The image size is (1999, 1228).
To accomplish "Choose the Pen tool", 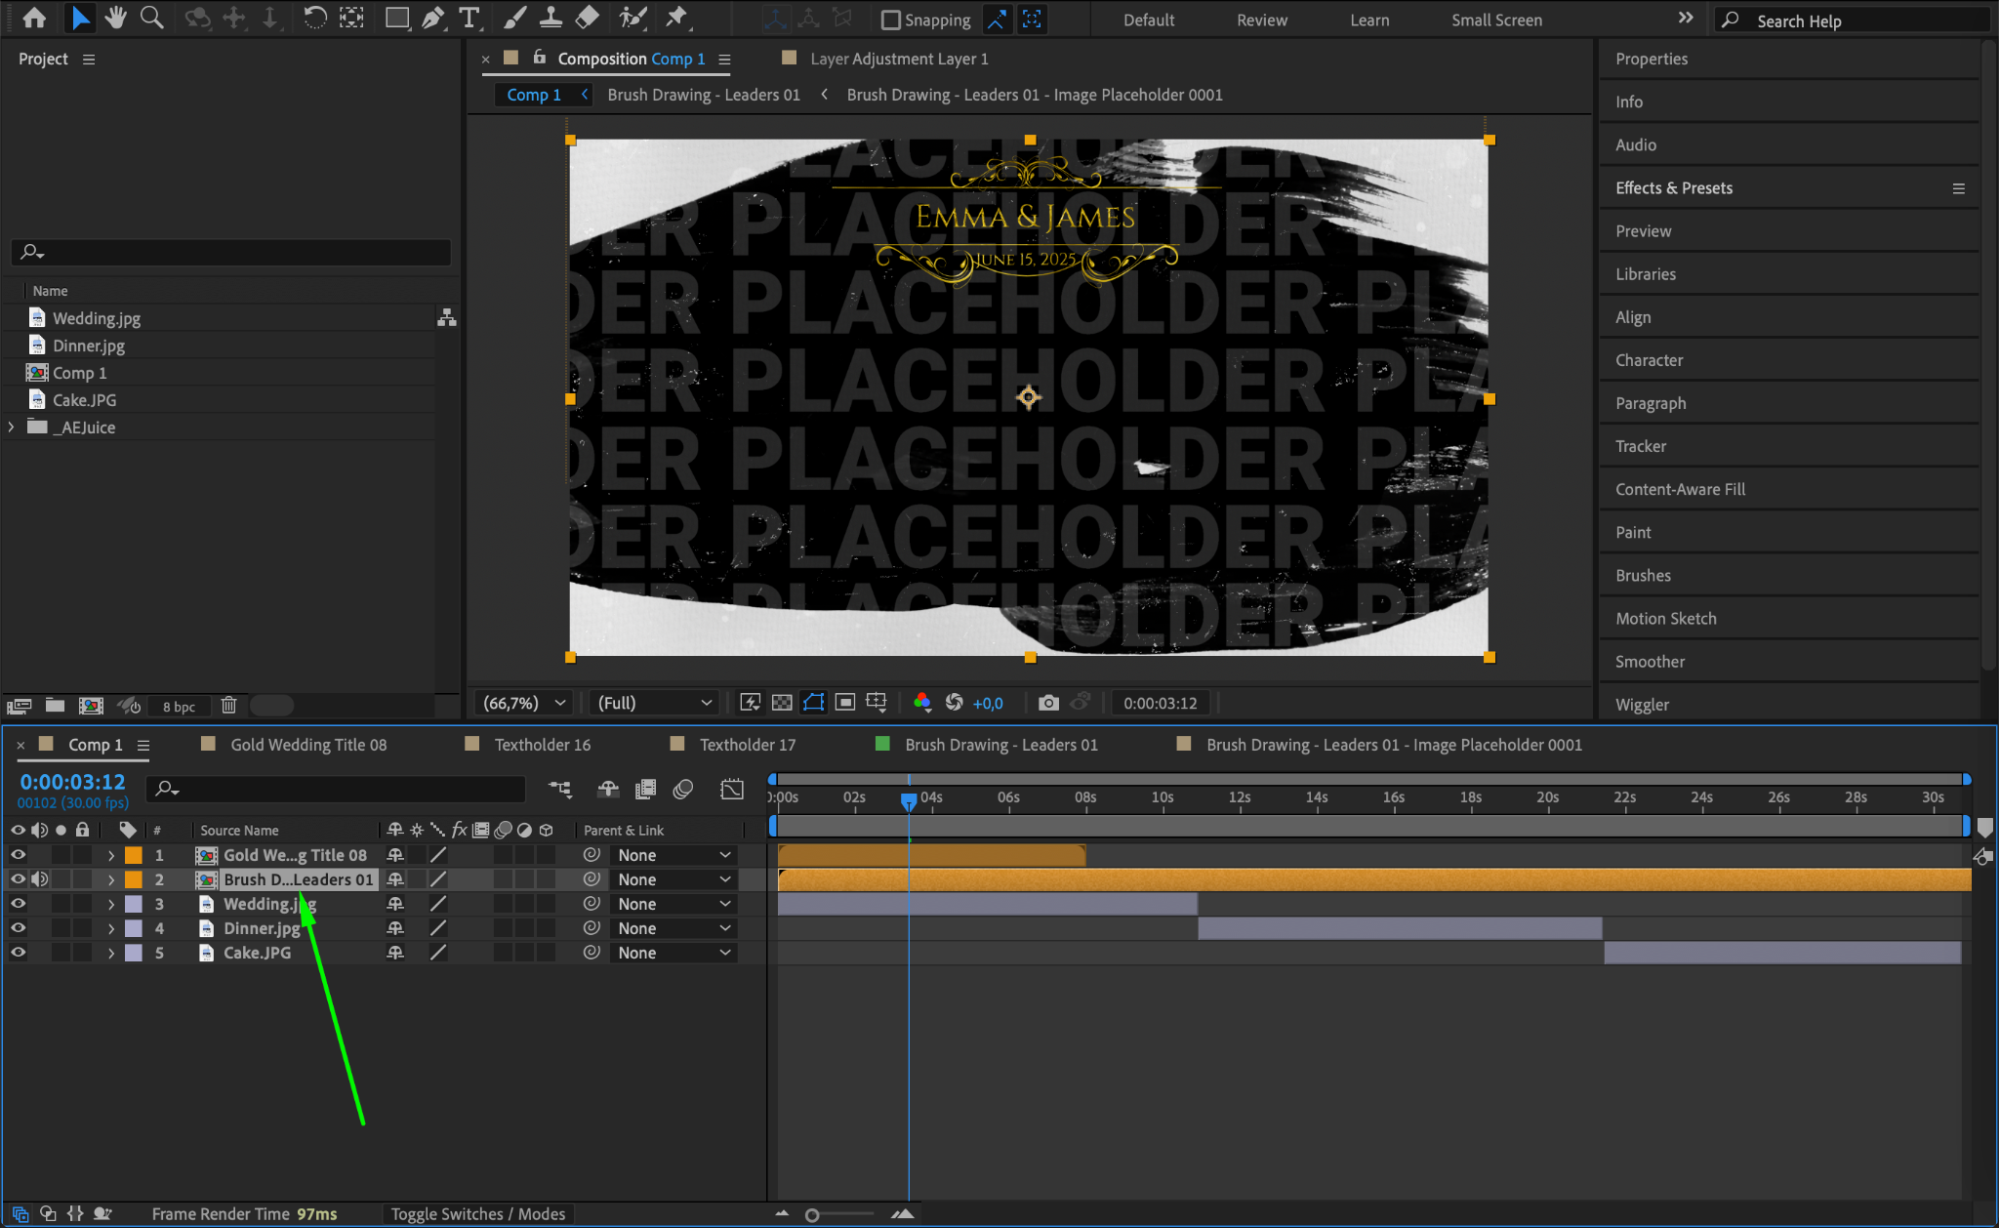I will pyautogui.click(x=433, y=17).
